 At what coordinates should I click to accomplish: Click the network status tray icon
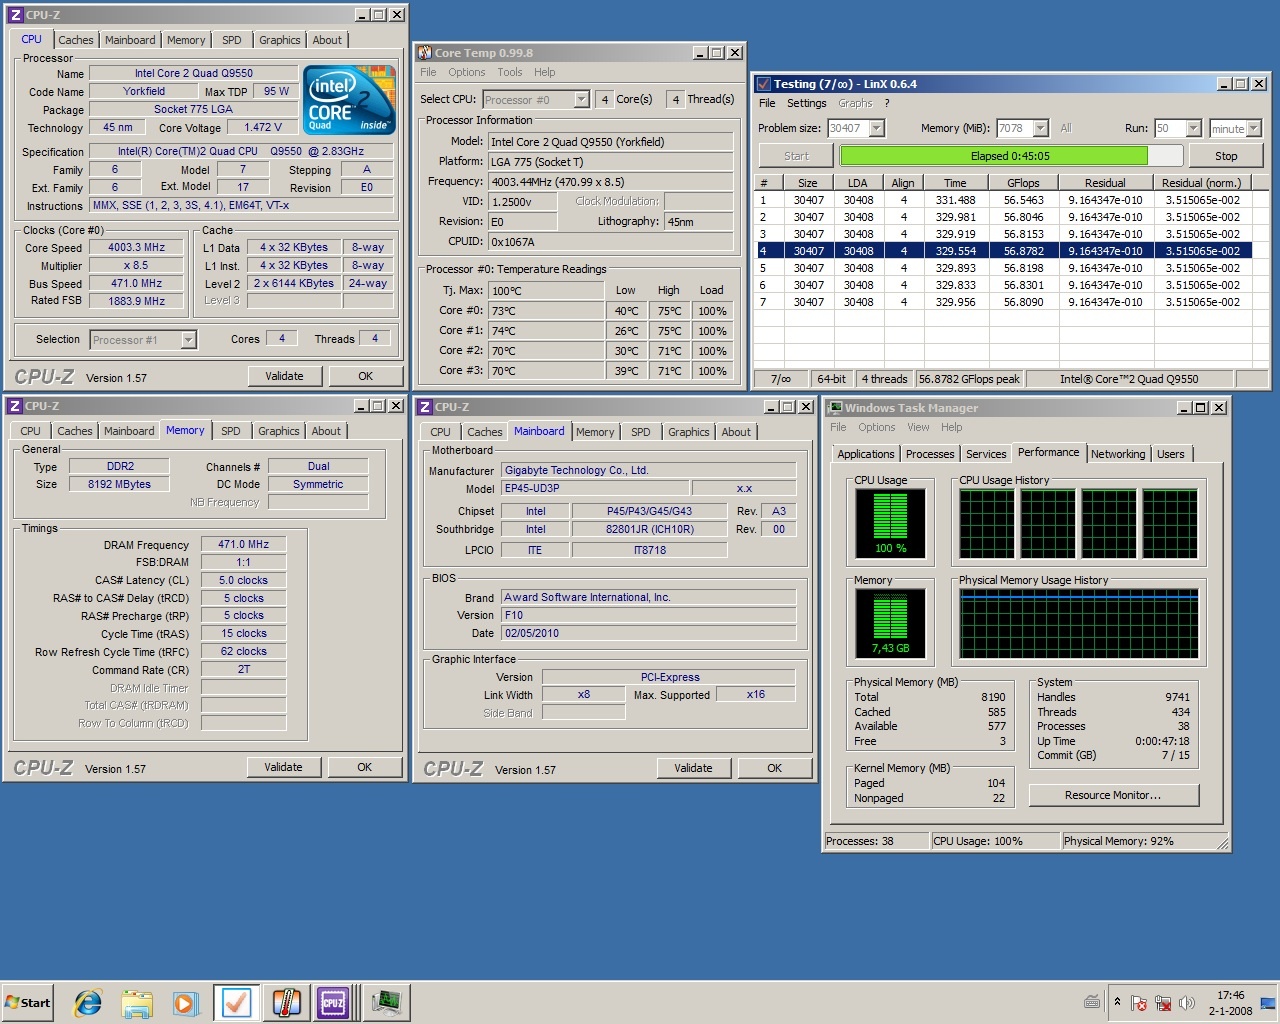click(x=1163, y=1003)
